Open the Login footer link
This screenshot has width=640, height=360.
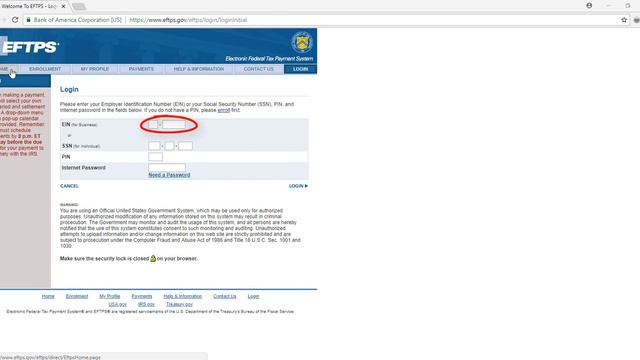click(253, 296)
